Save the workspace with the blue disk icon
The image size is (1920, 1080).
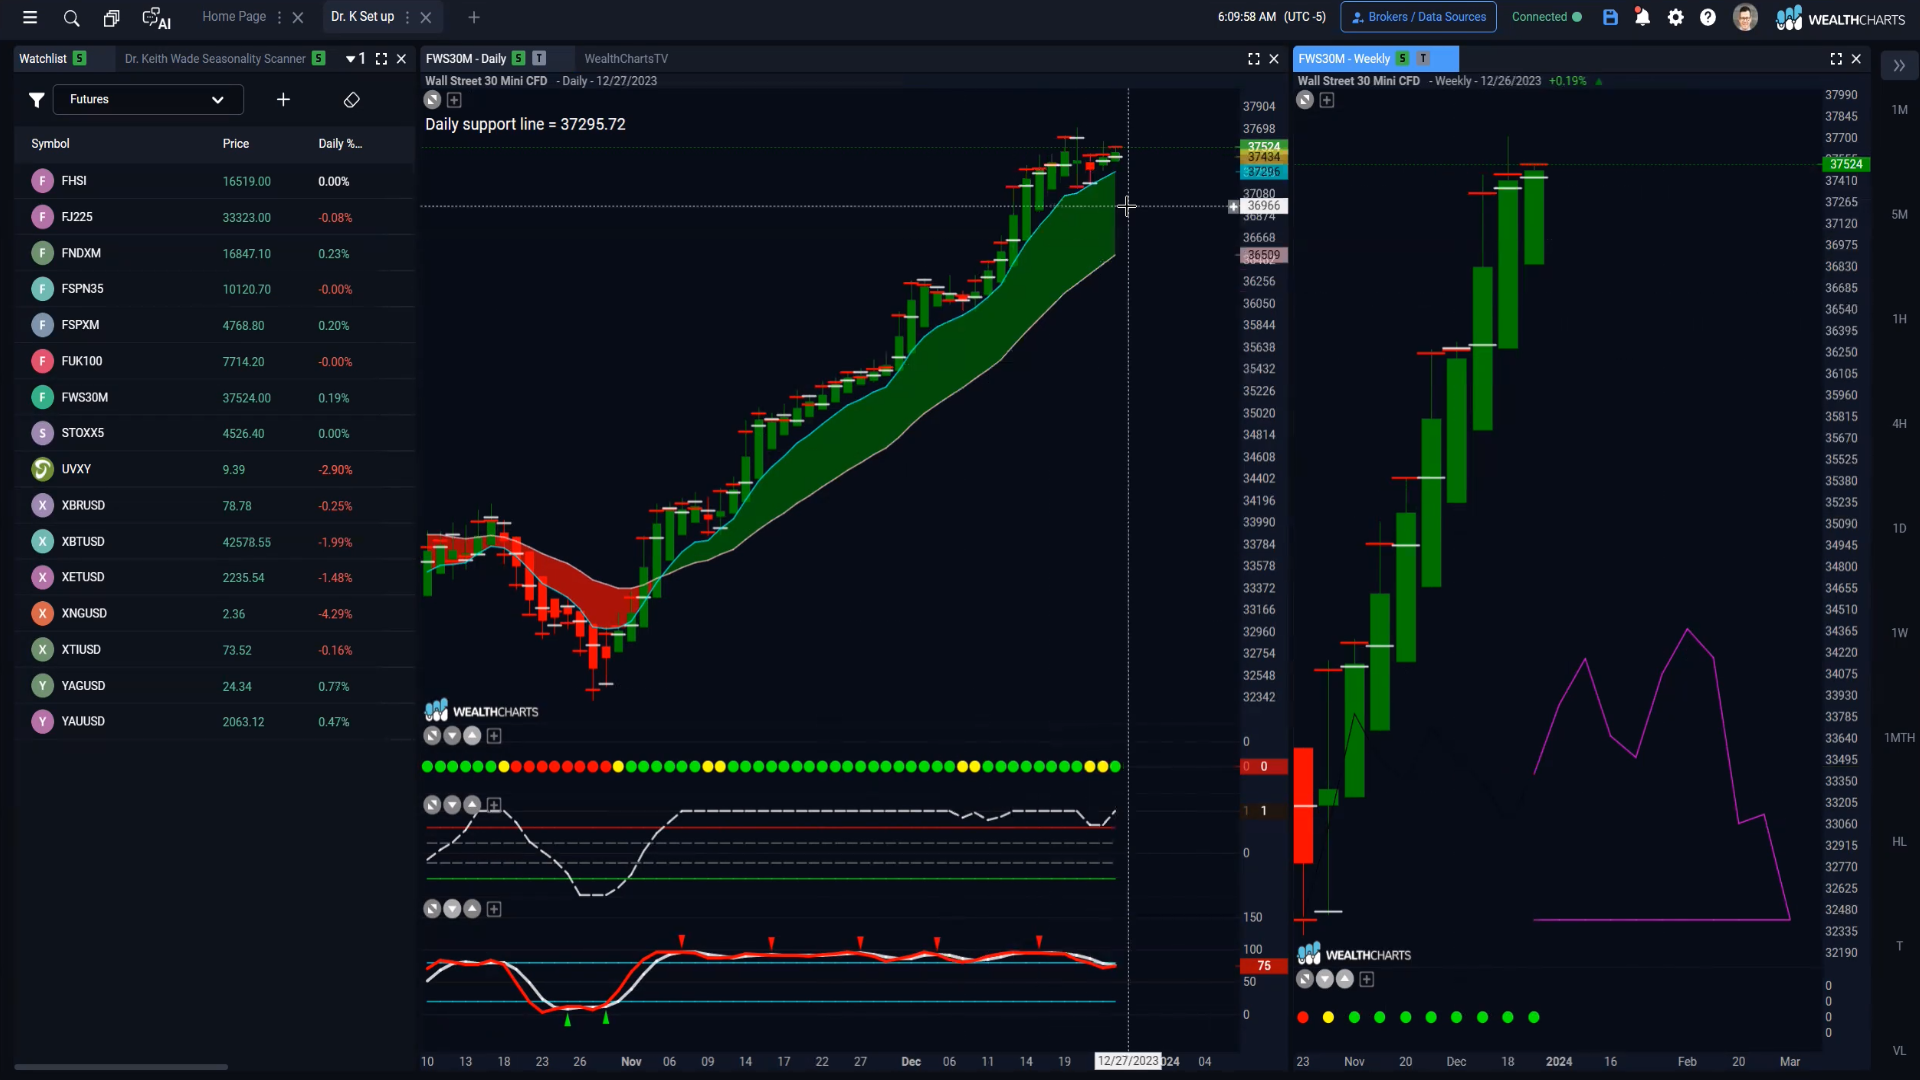1610,17
